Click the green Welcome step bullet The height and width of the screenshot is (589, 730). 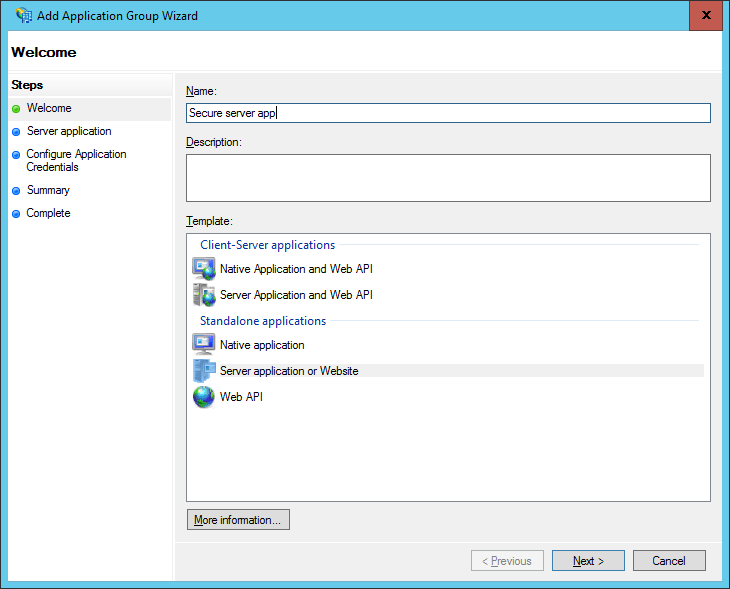pyautogui.click(x=16, y=108)
